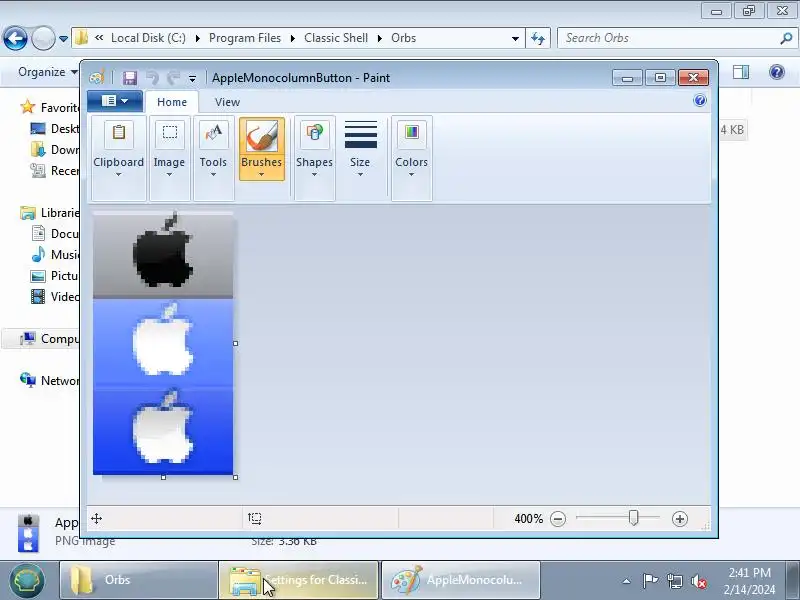800x600 pixels.
Task: Select Music library in navigation pane
Action: click(x=55, y=255)
